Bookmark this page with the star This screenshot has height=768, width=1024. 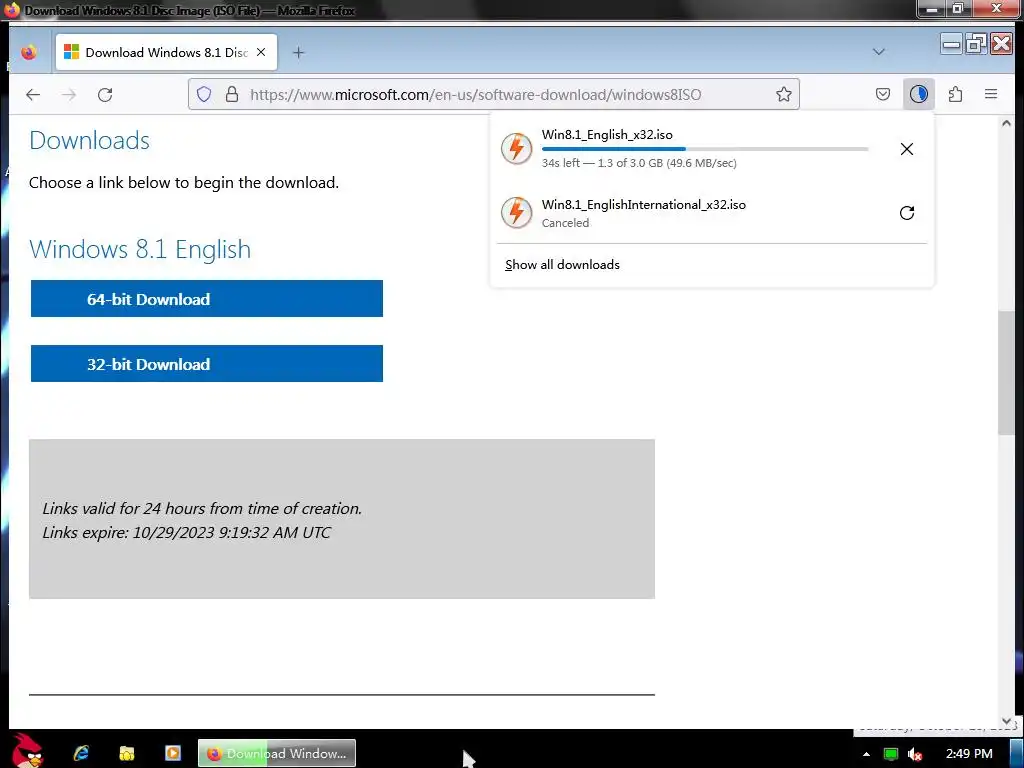(784, 95)
